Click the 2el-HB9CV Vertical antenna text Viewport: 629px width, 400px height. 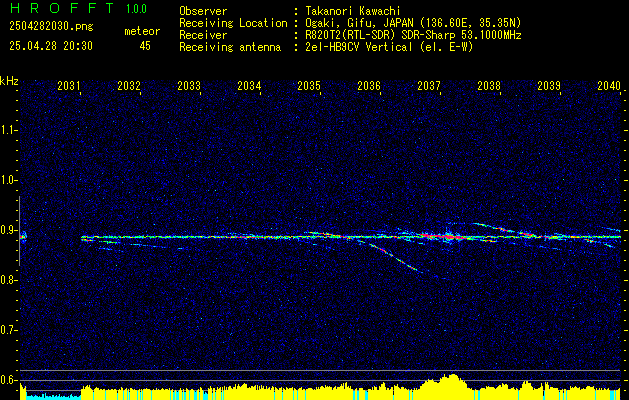(389, 47)
